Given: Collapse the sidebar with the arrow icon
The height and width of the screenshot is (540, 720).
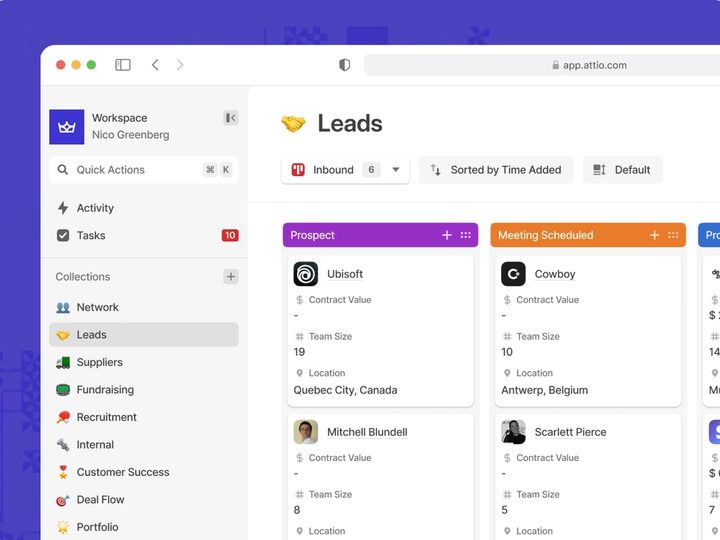Looking at the screenshot, I should point(231,118).
